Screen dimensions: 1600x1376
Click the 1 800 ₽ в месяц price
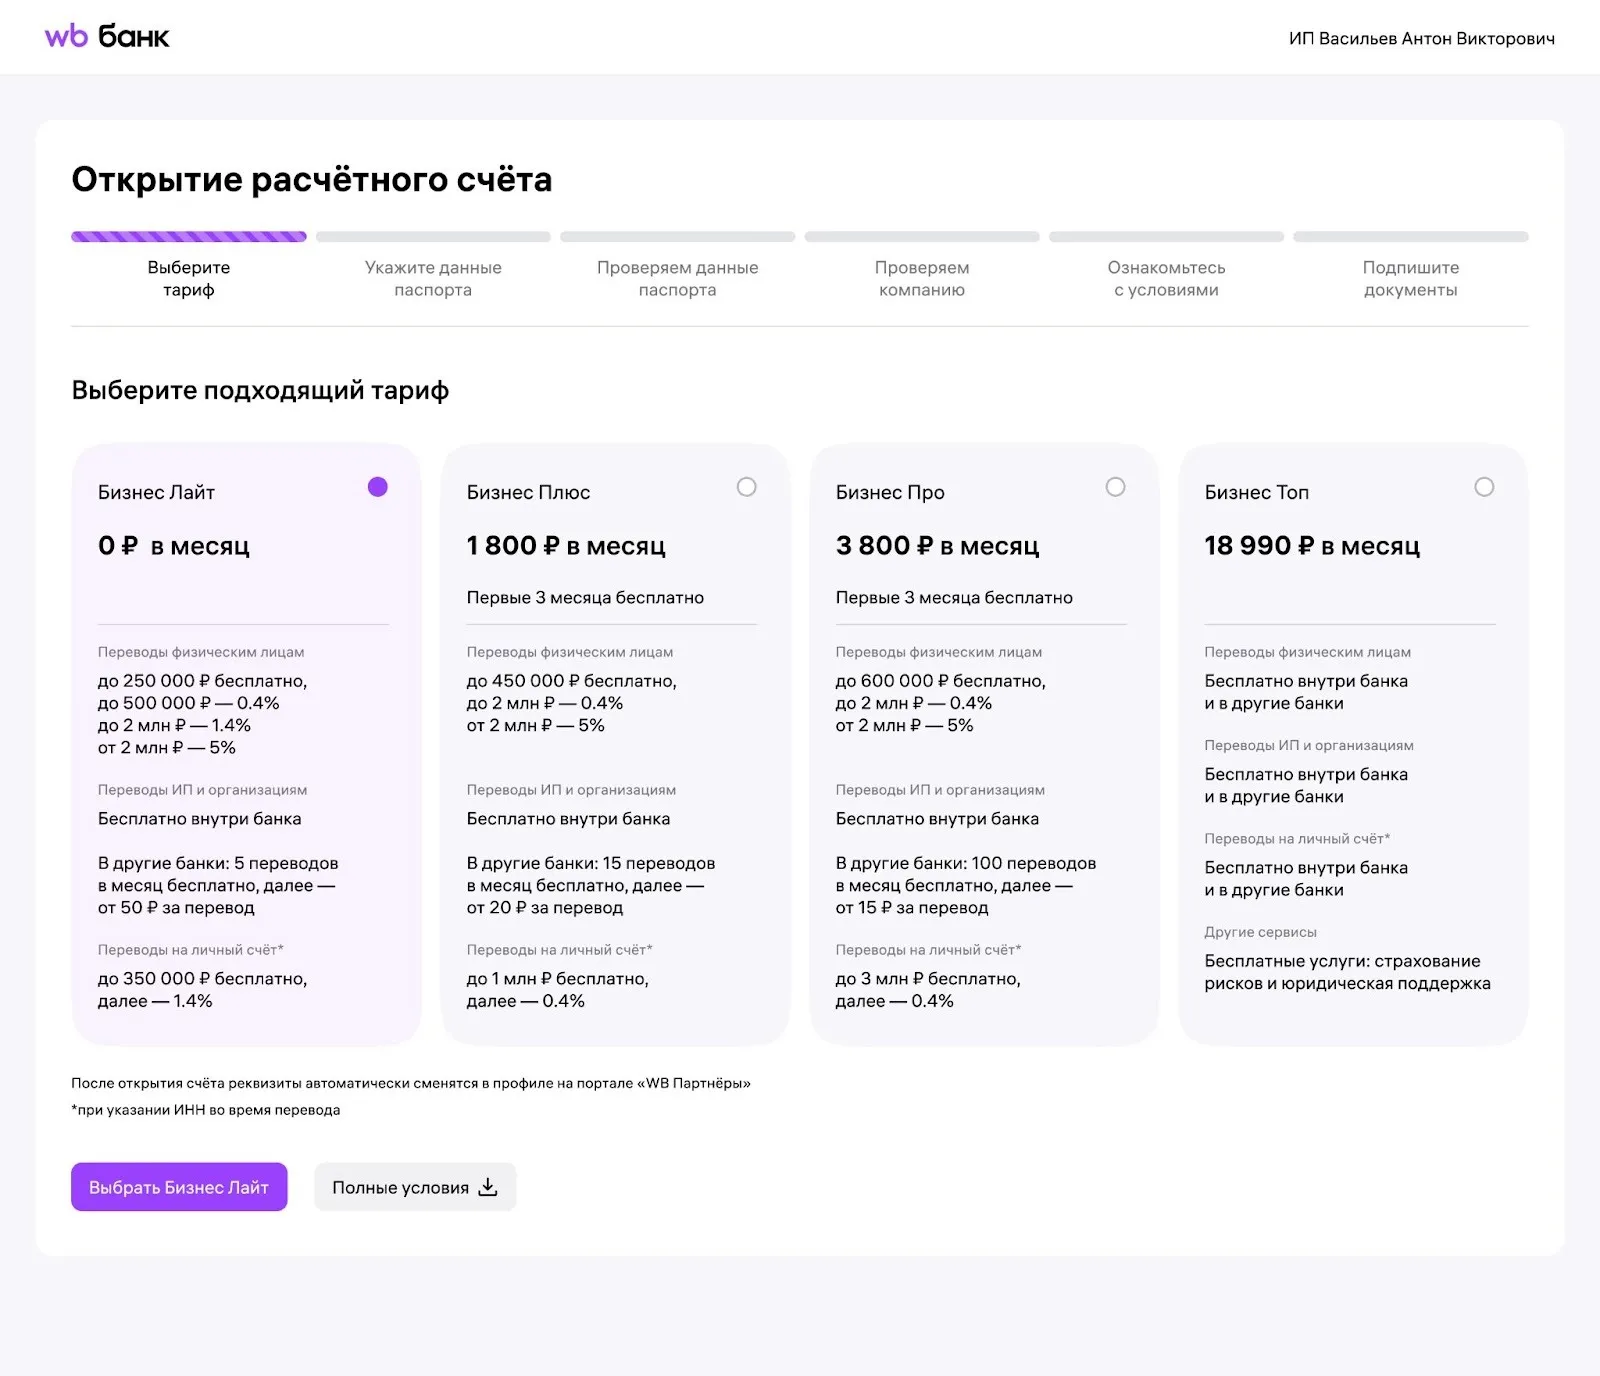click(565, 546)
